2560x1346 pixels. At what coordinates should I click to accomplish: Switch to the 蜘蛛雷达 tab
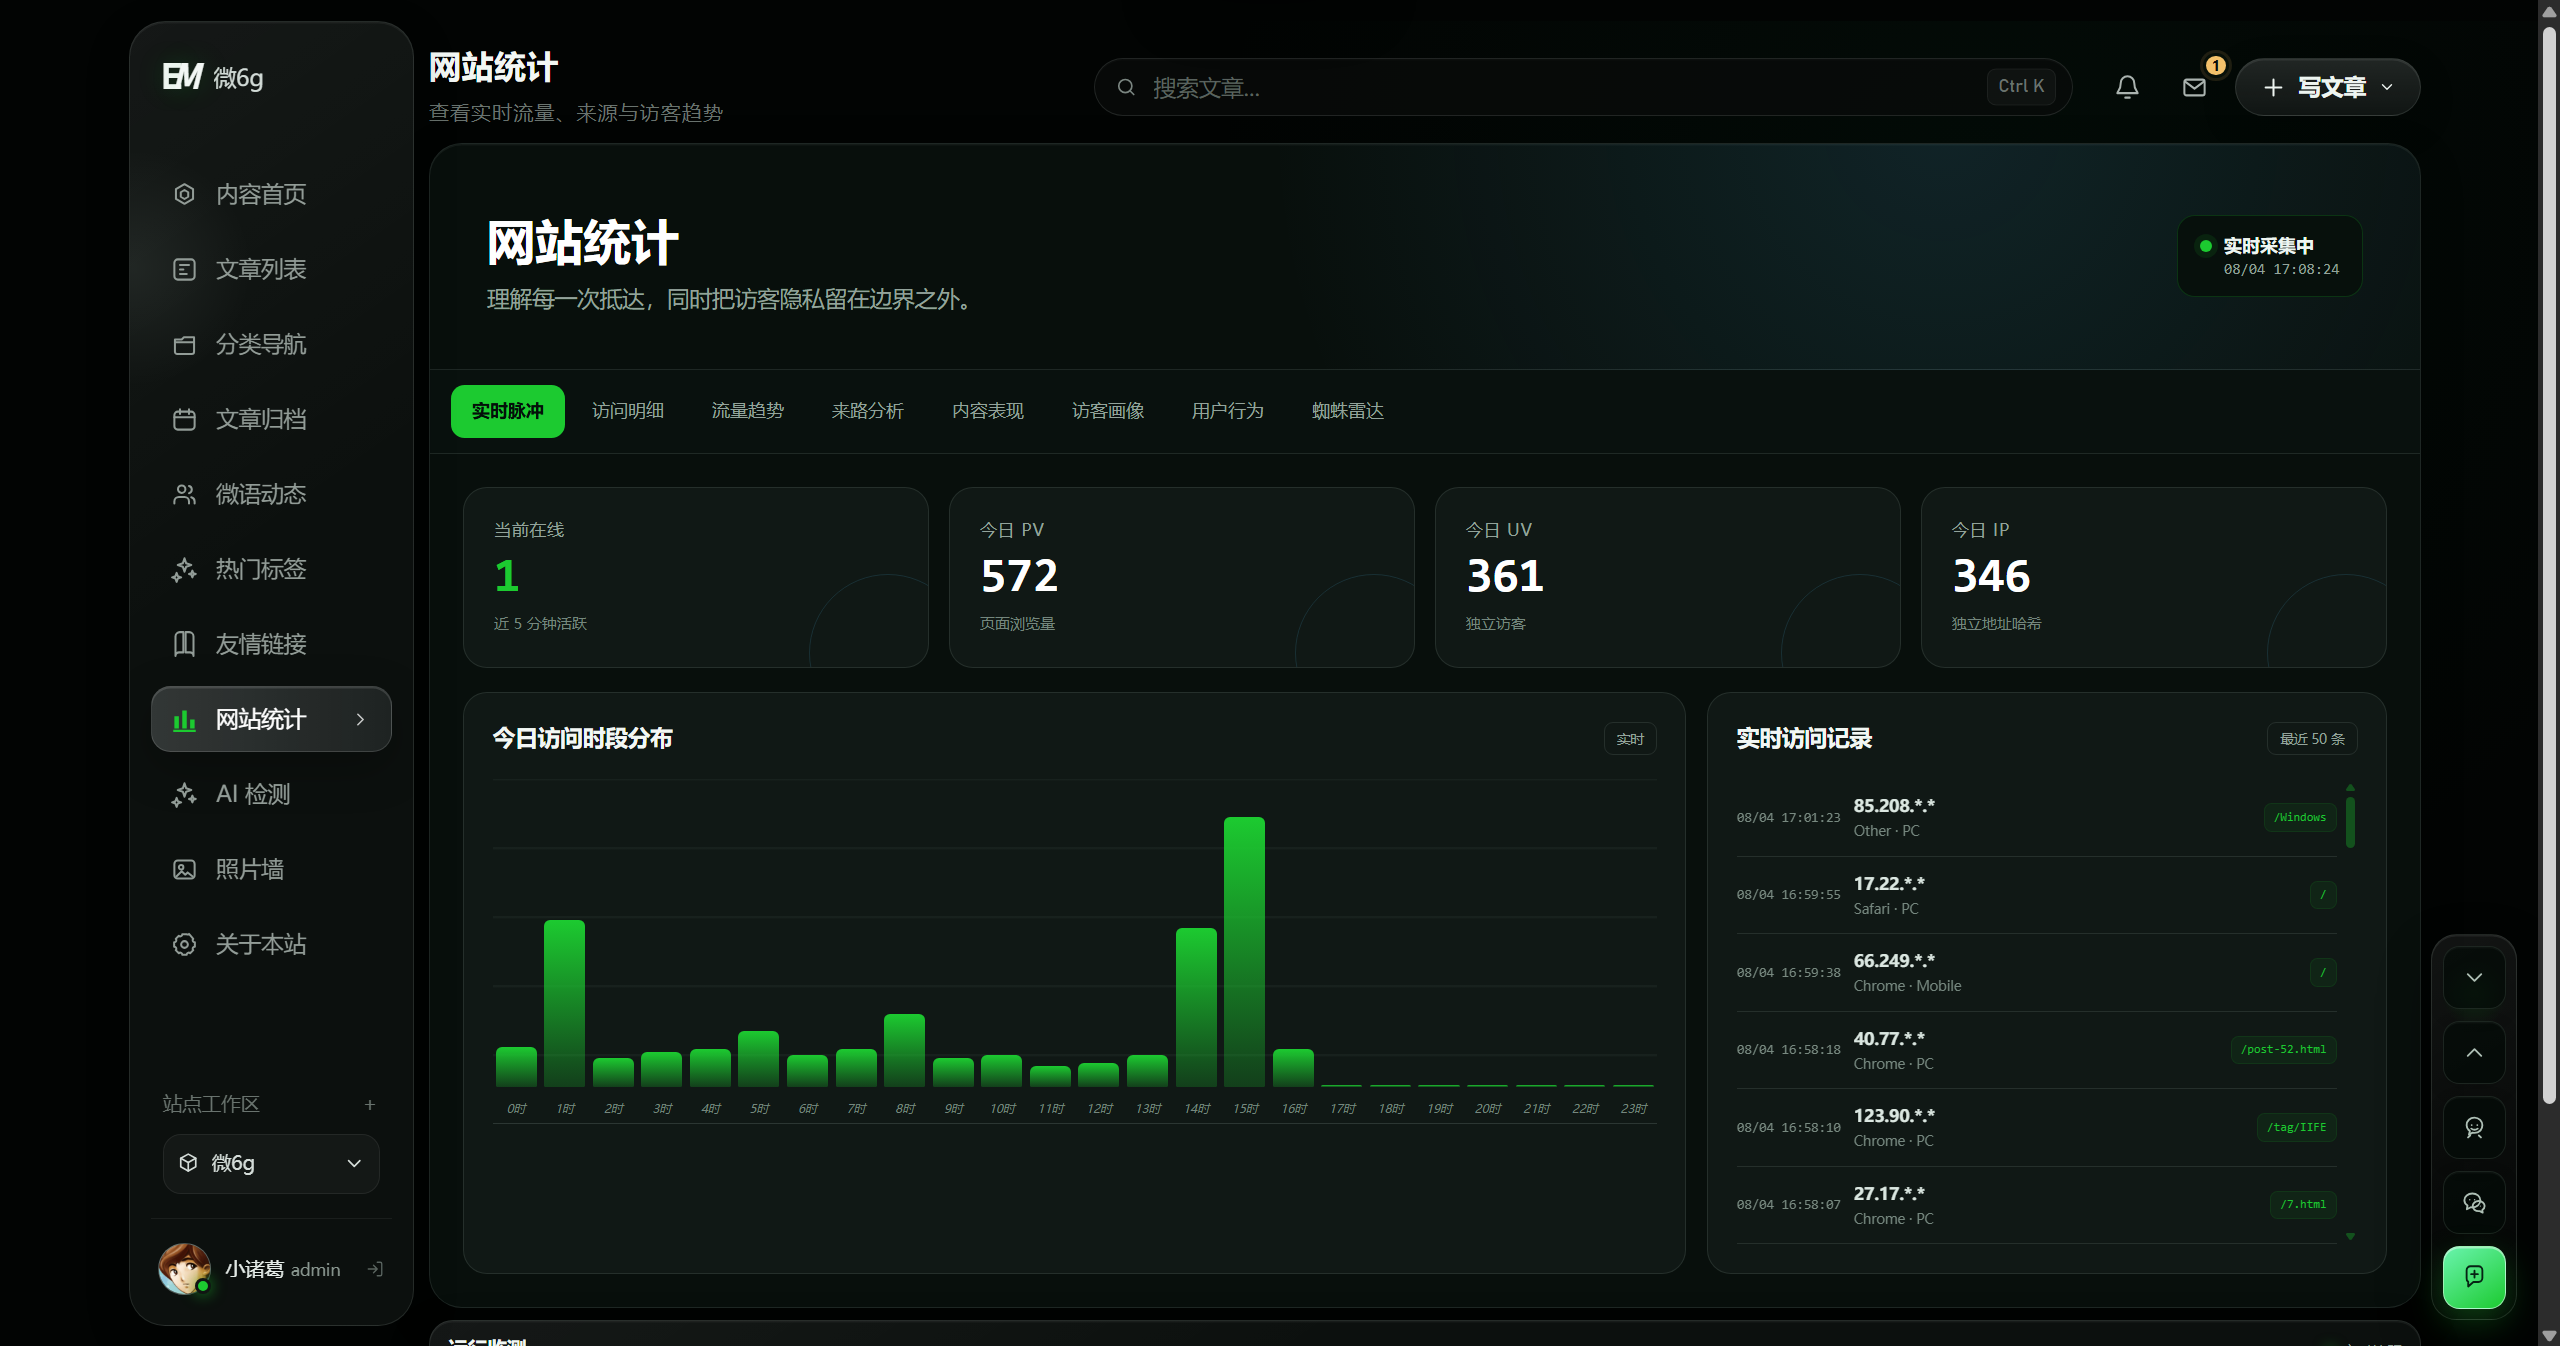pyautogui.click(x=1348, y=411)
